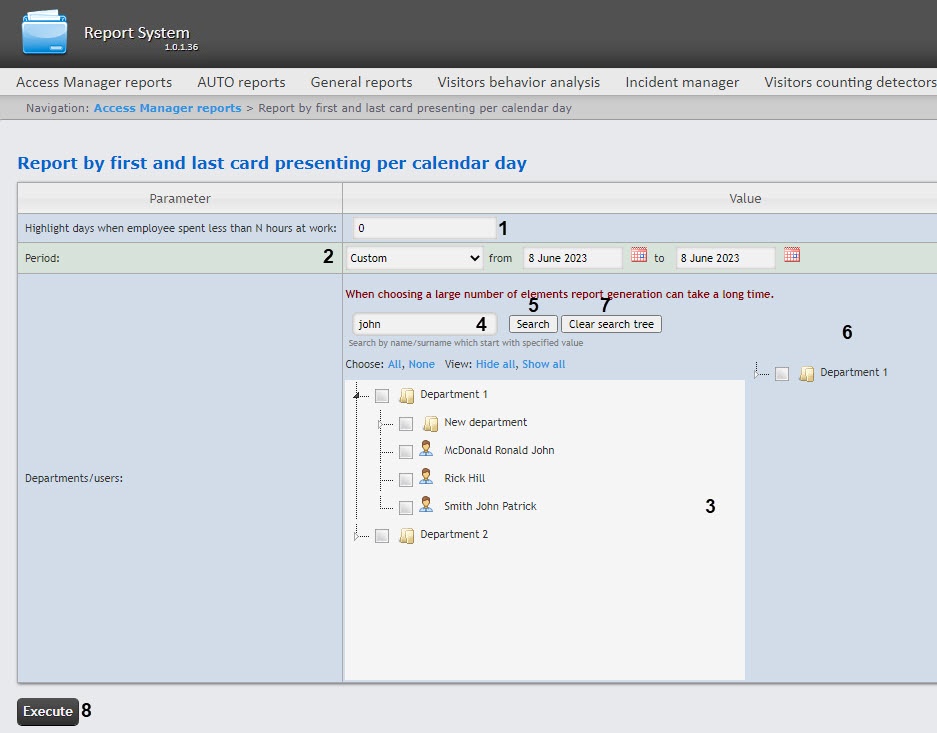Viewport: 937px width, 733px height.
Task: Open calendar for the 'from' date
Action: point(639,256)
